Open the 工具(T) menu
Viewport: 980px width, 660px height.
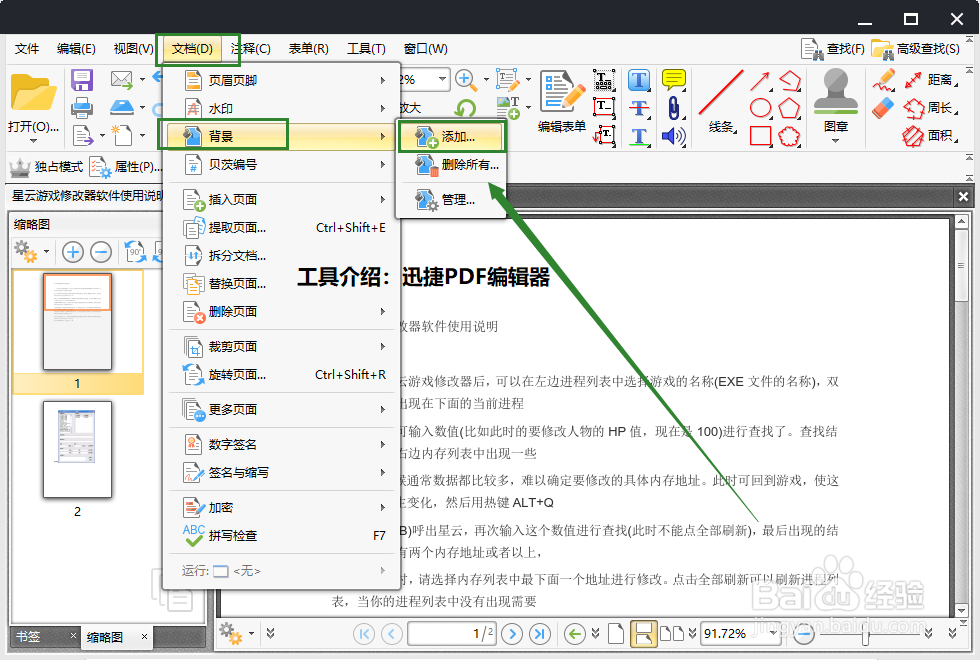tap(366, 47)
